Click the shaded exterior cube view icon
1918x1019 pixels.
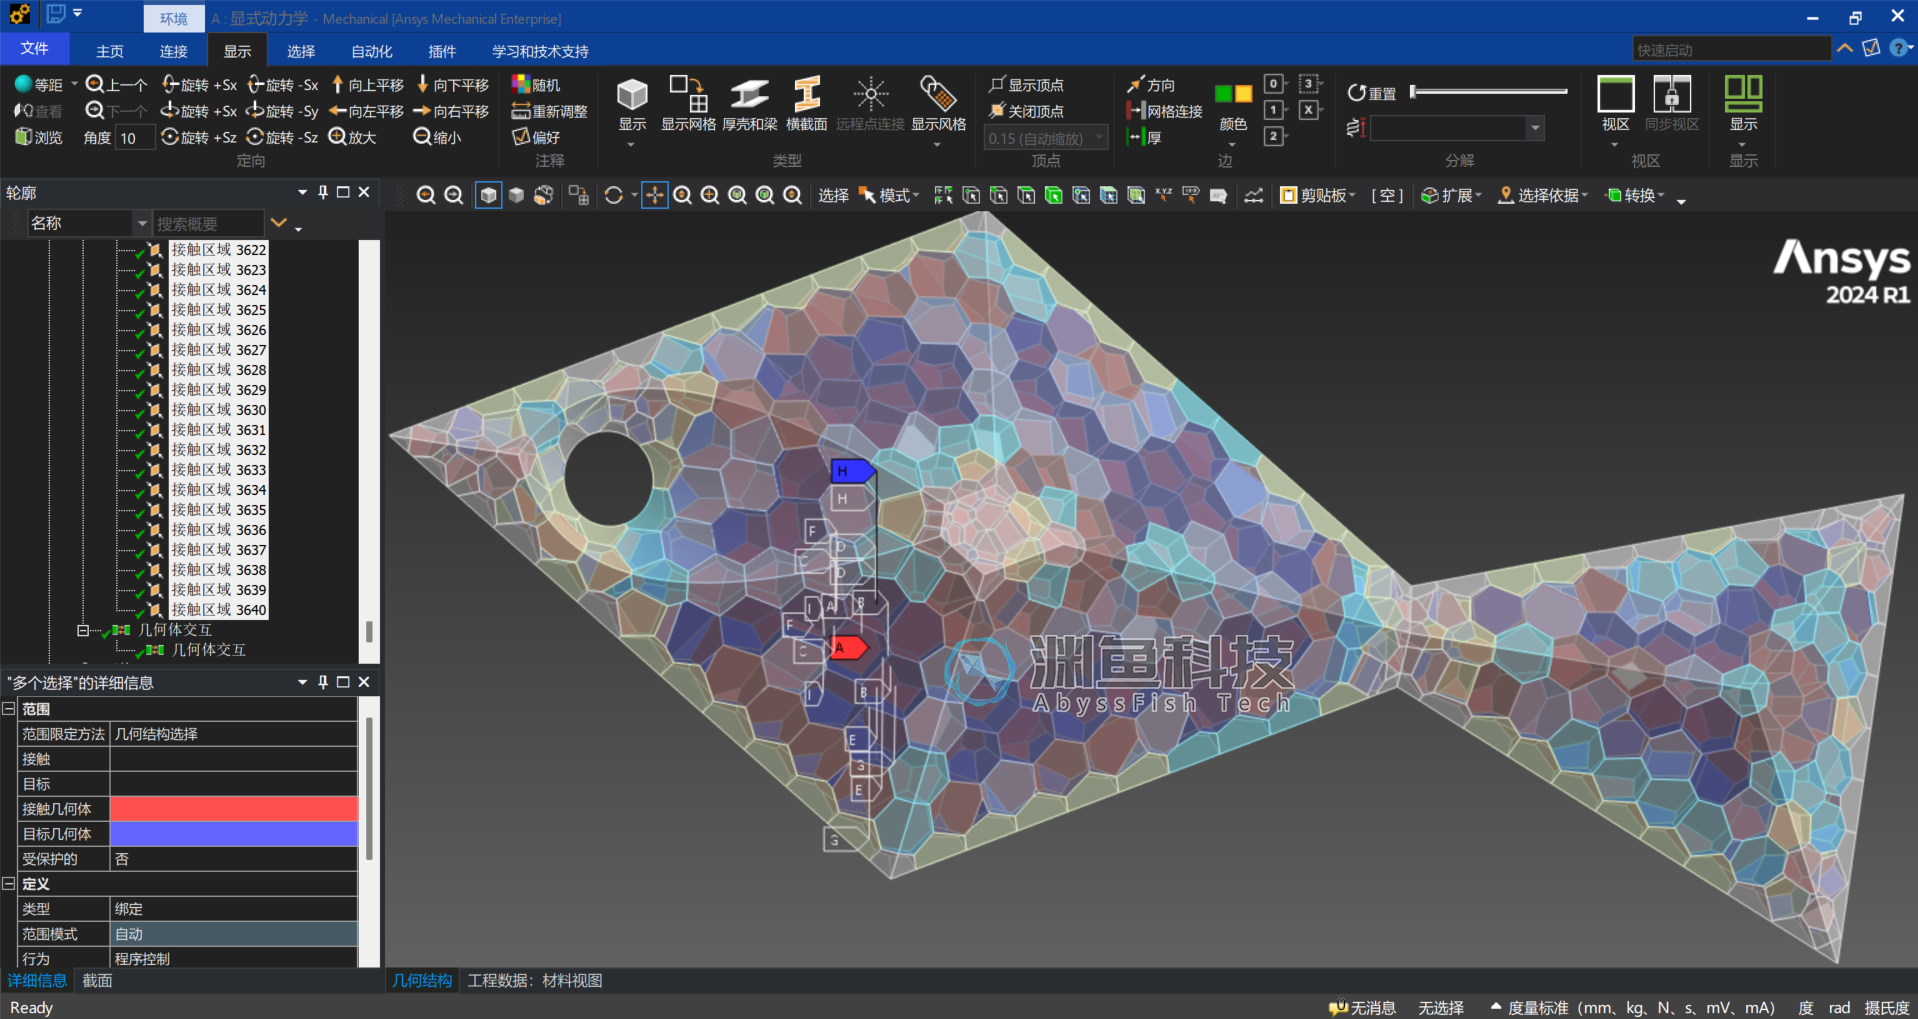tap(488, 196)
